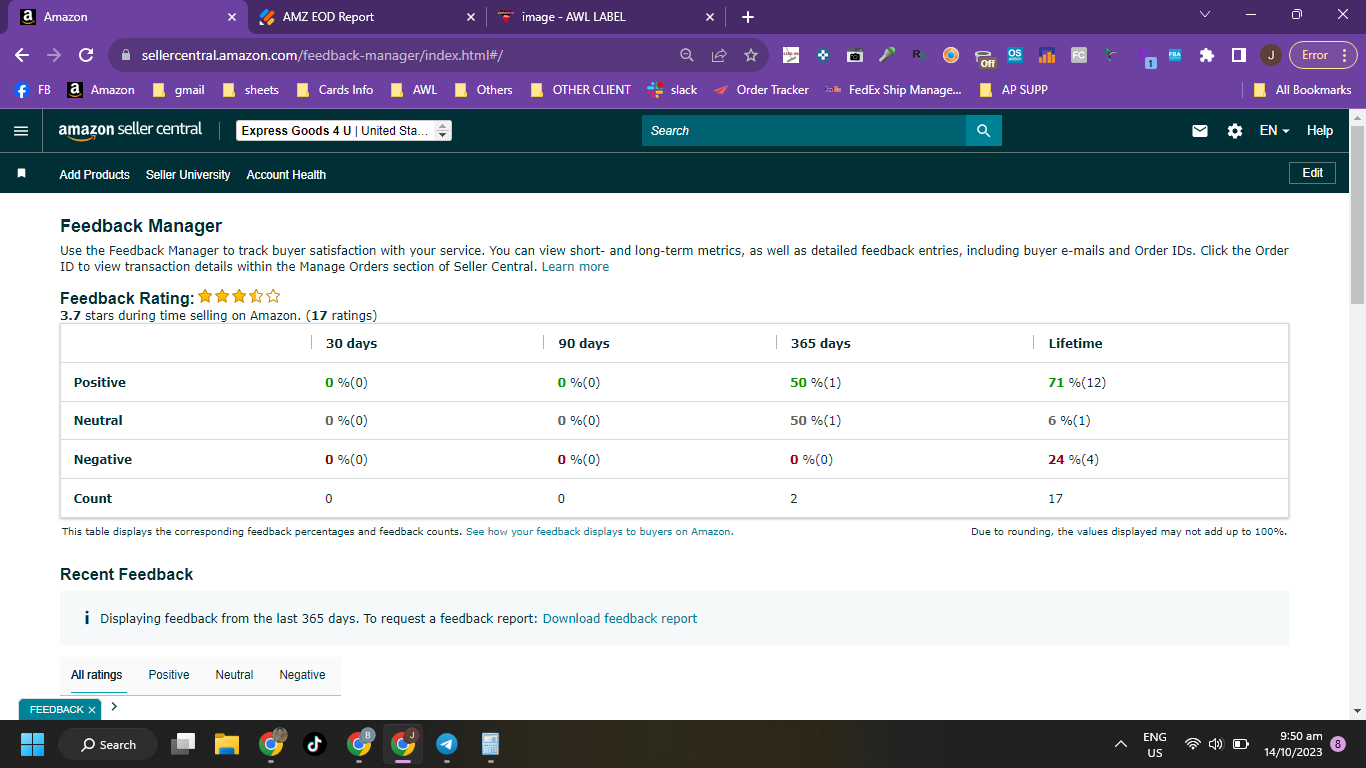Click See how your feedback displays link

599,532
